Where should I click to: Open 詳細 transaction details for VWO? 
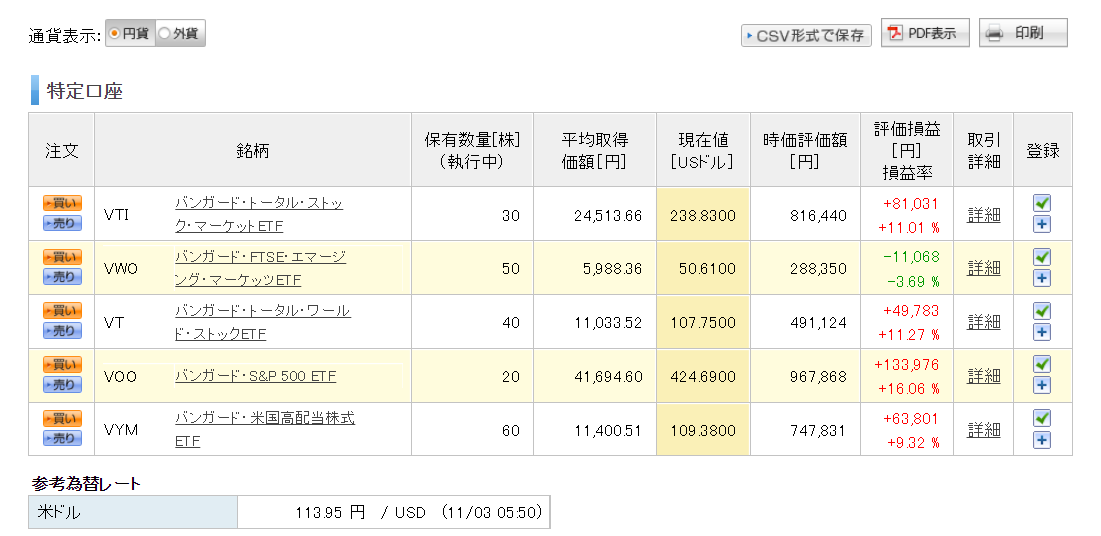[x=983, y=268]
